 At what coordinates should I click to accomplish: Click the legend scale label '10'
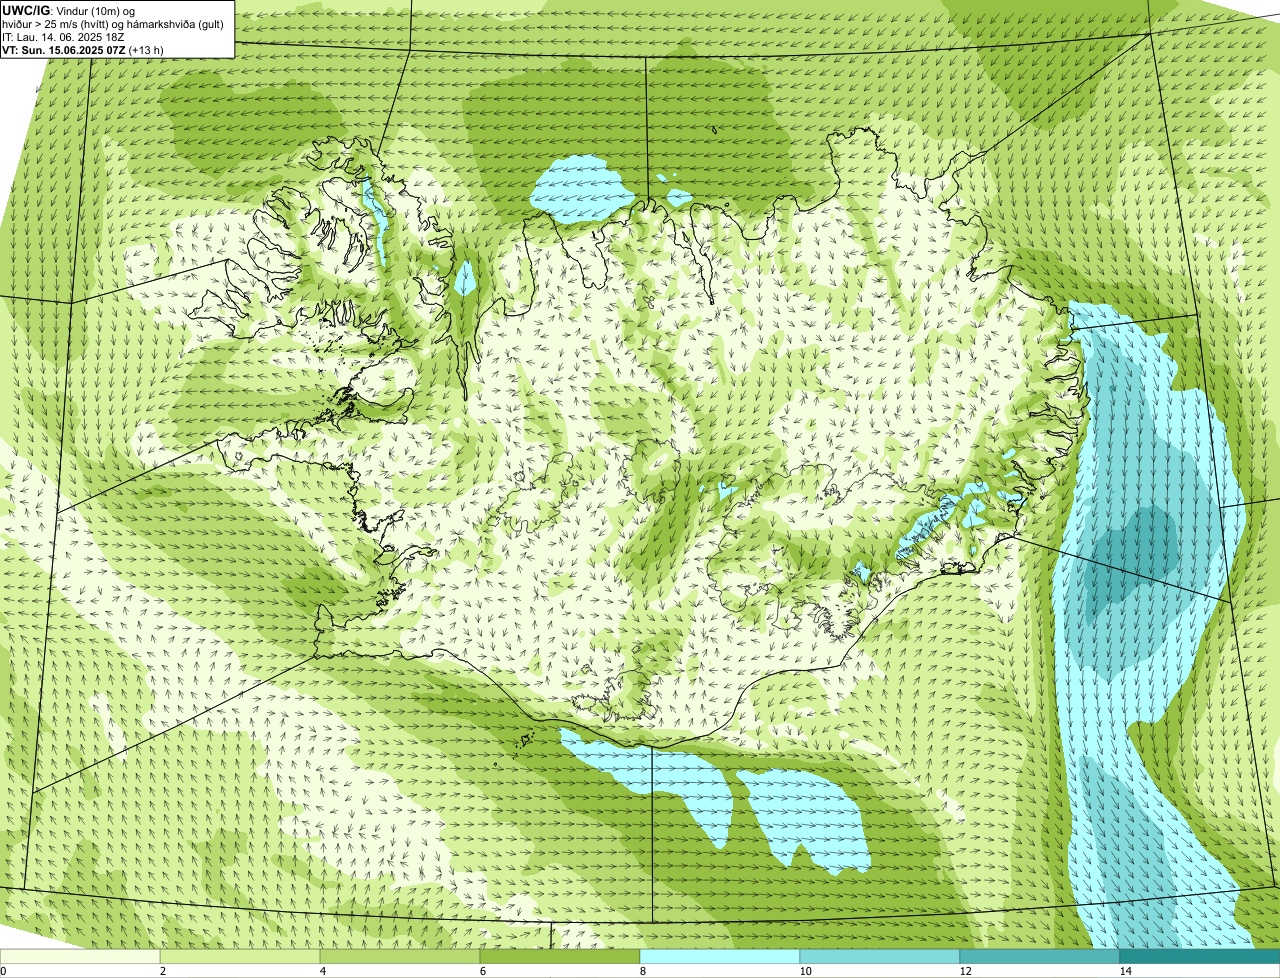[805, 971]
